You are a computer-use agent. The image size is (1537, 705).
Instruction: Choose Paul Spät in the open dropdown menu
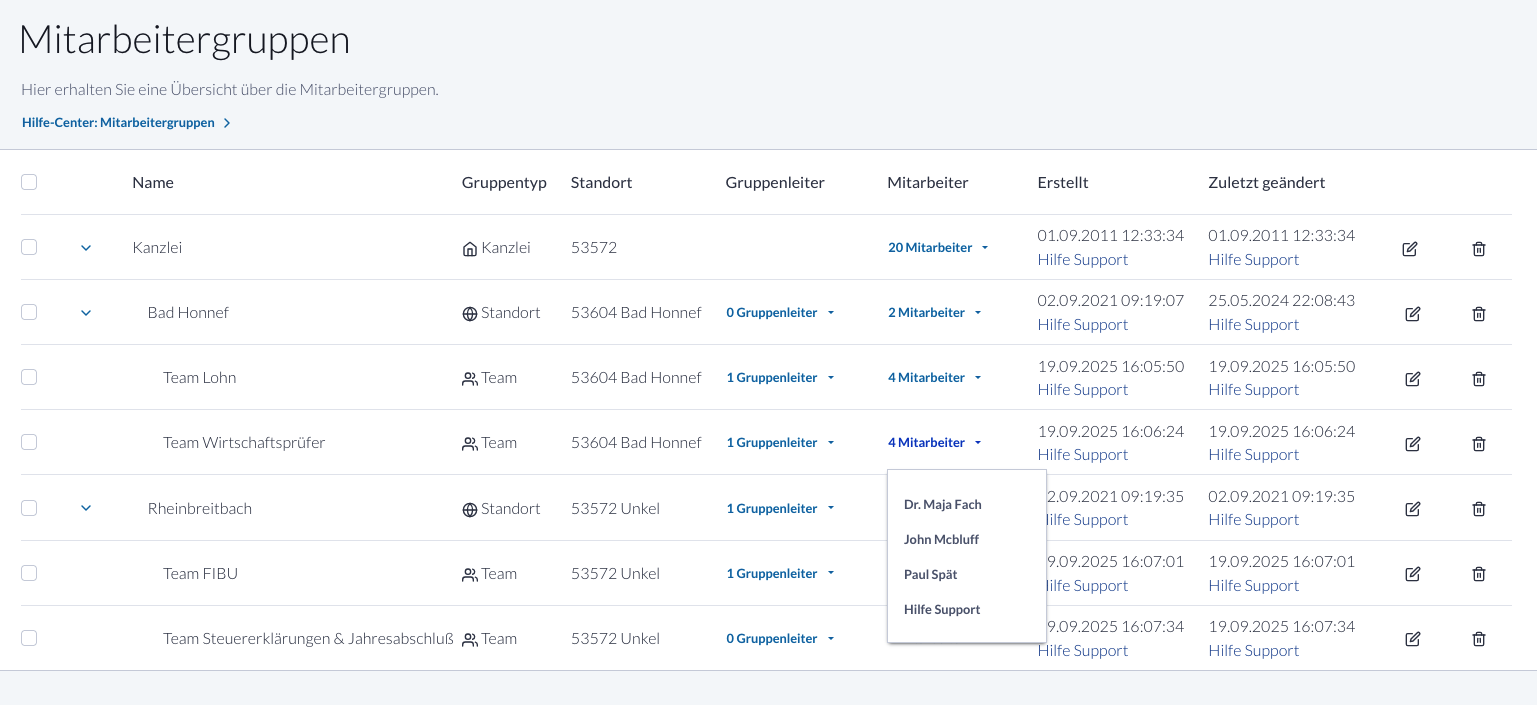[x=930, y=574]
